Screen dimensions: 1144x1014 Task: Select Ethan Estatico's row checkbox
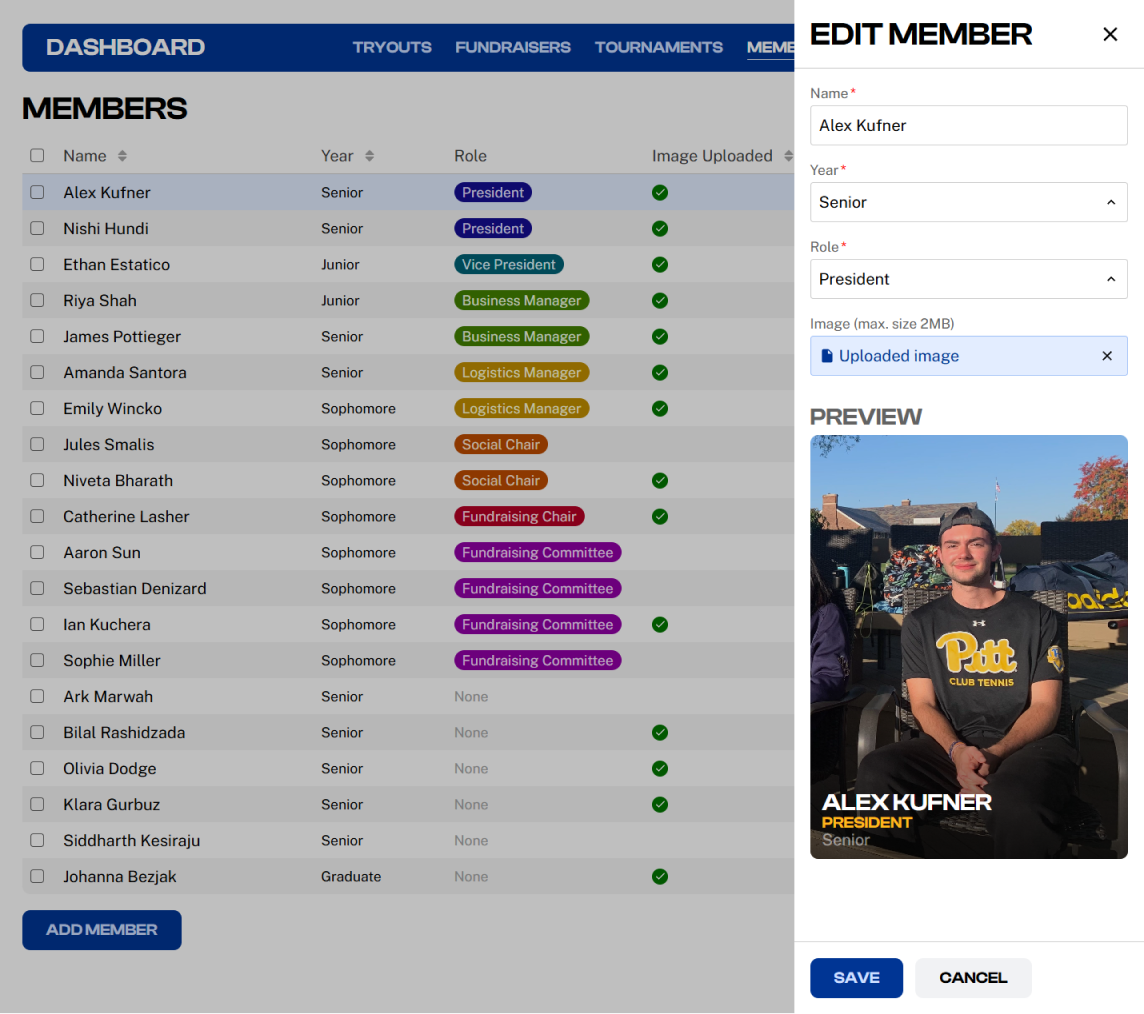tap(37, 264)
